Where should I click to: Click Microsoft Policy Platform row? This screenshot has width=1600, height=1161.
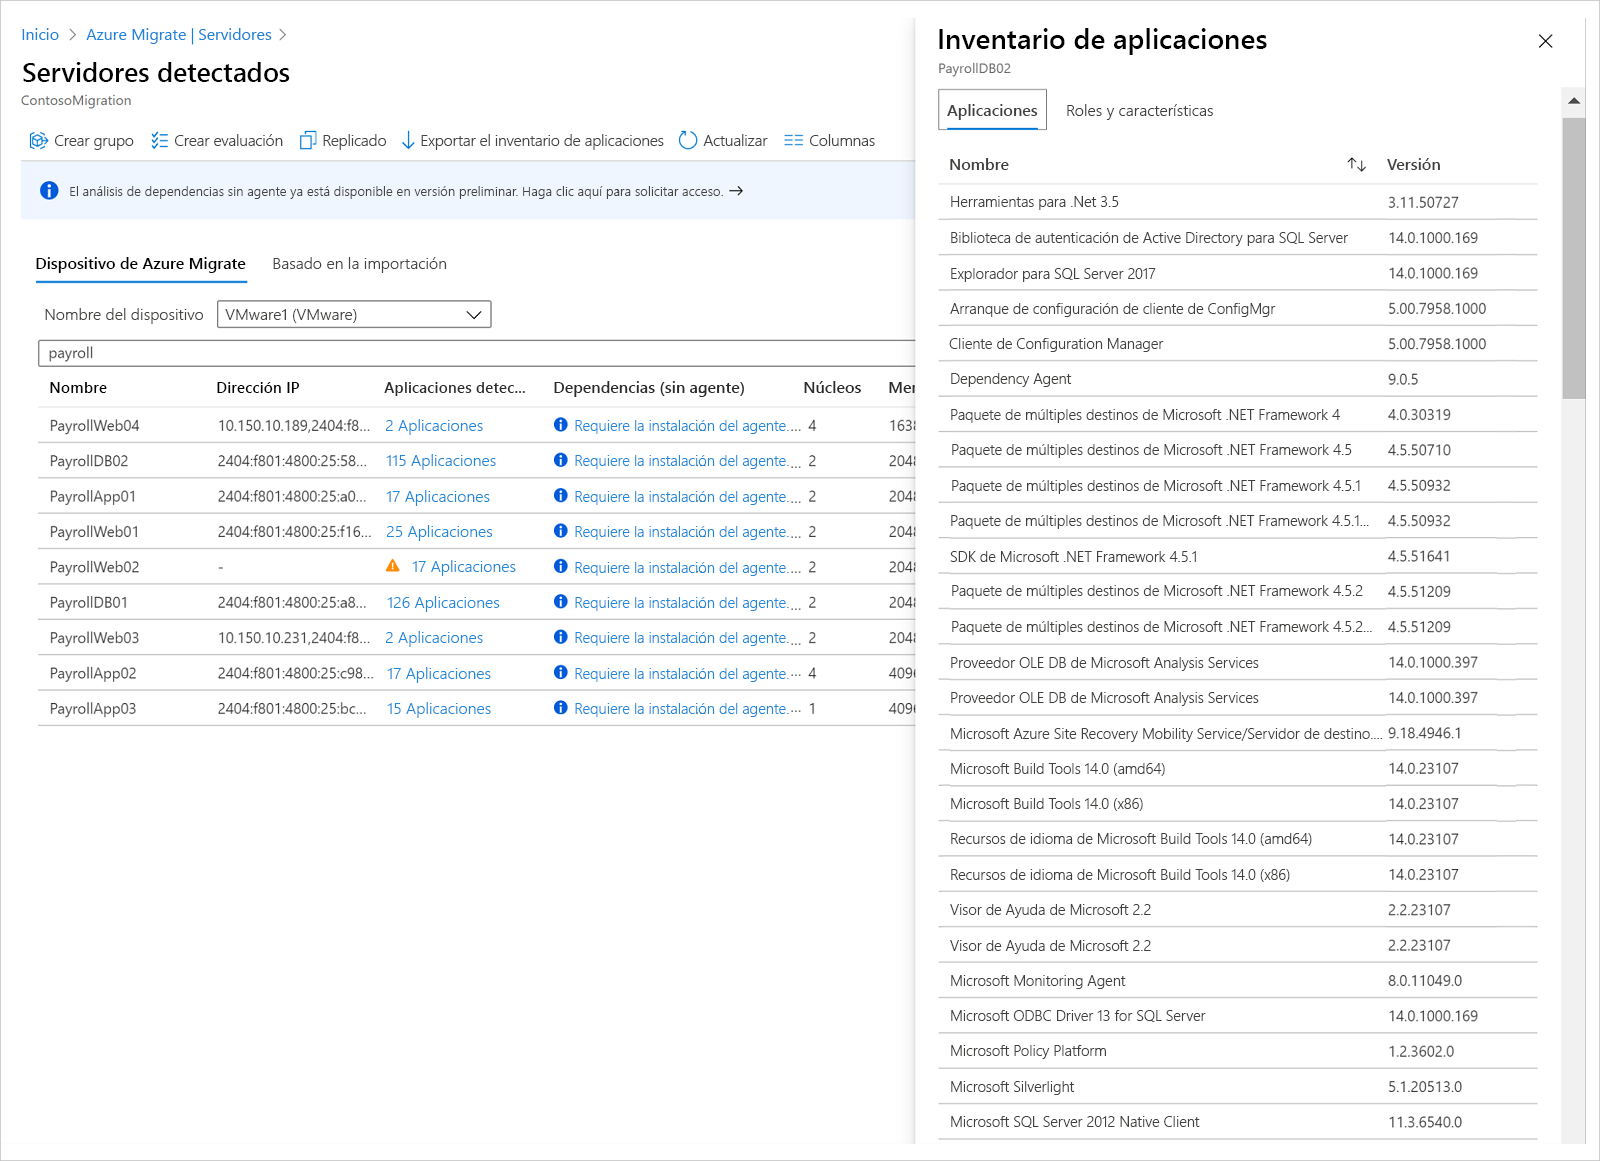1237,1051
